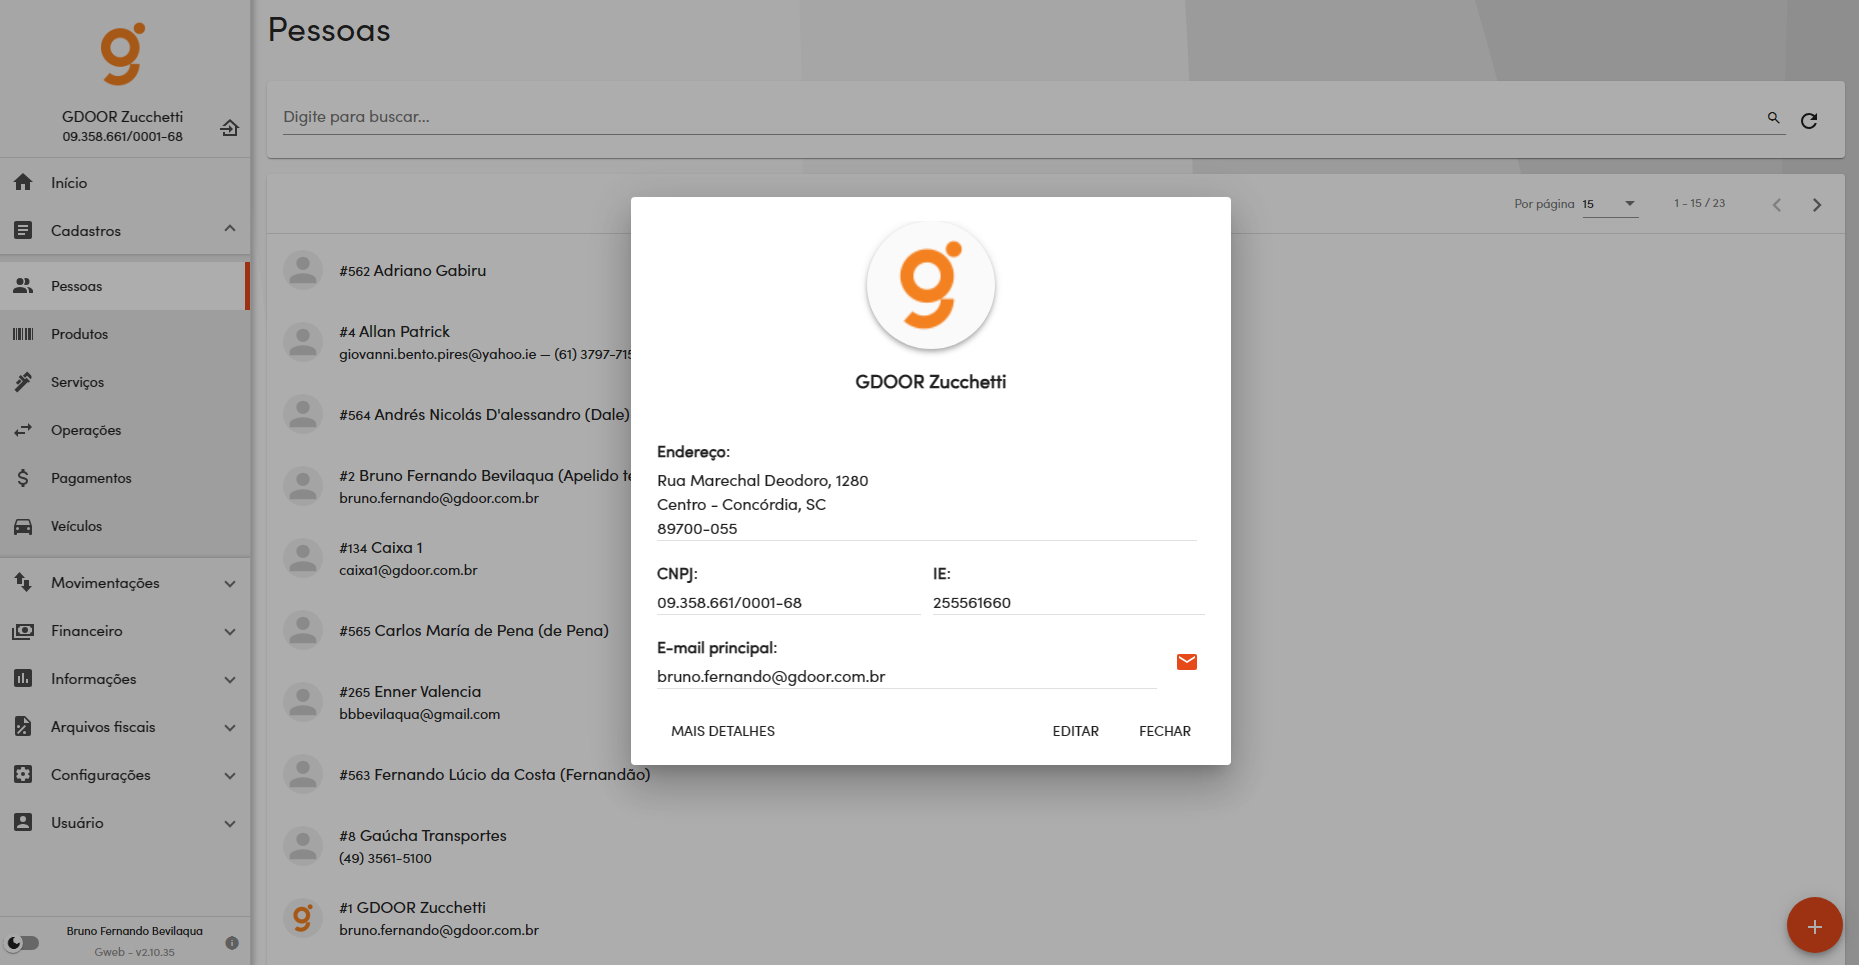Click the Usuário account icon
The image size is (1859, 965).
(x=23, y=822)
